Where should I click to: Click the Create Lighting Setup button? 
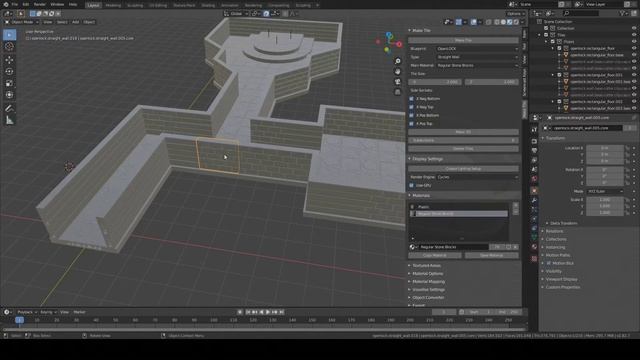463,169
